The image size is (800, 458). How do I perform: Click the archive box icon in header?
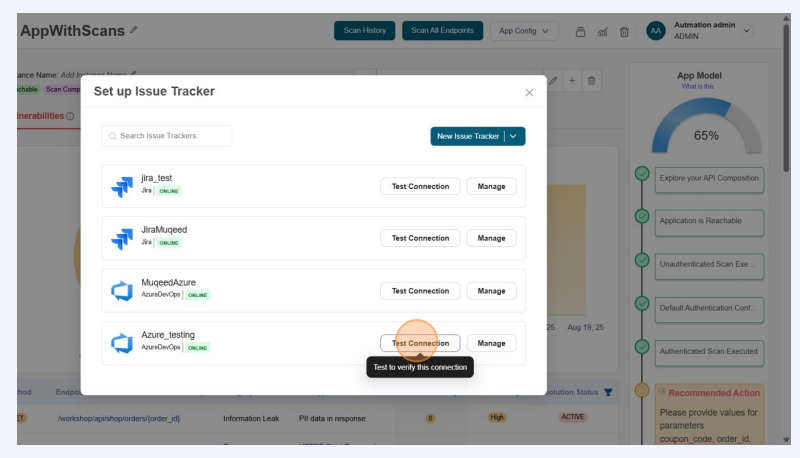tap(580, 31)
